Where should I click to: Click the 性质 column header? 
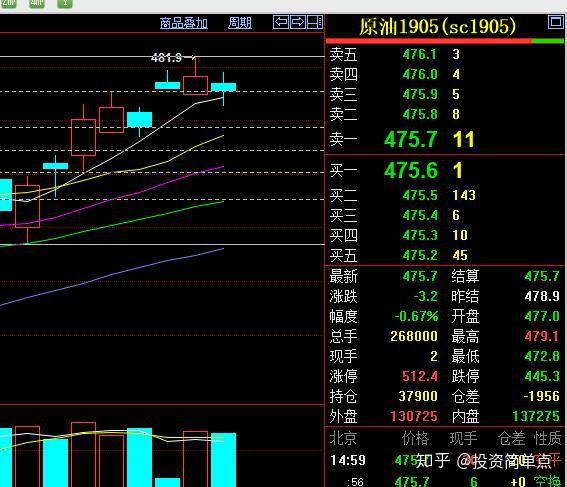tap(548, 439)
